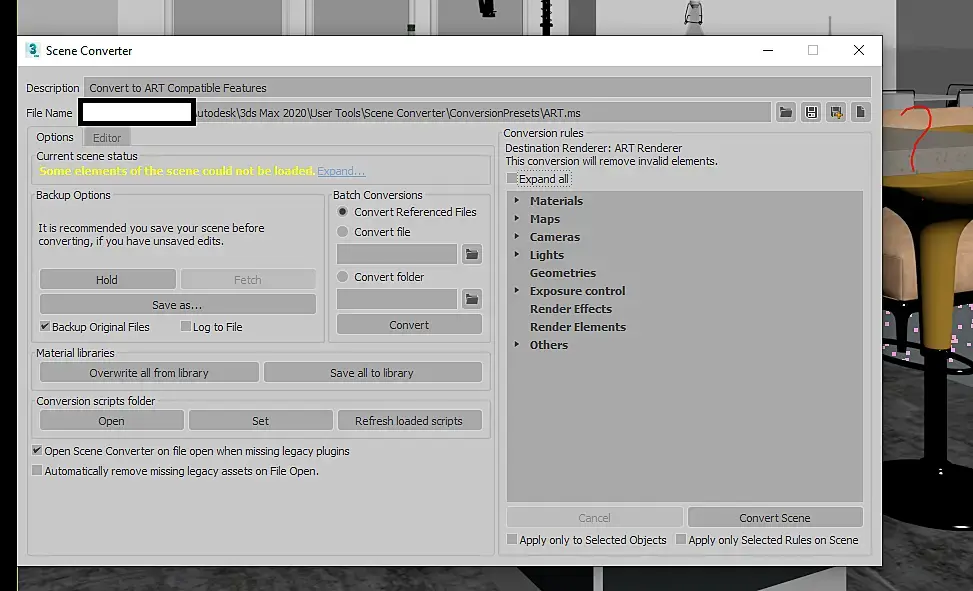973x591 pixels.
Task: Enable the Log to File checkbox
Action: point(186,327)
